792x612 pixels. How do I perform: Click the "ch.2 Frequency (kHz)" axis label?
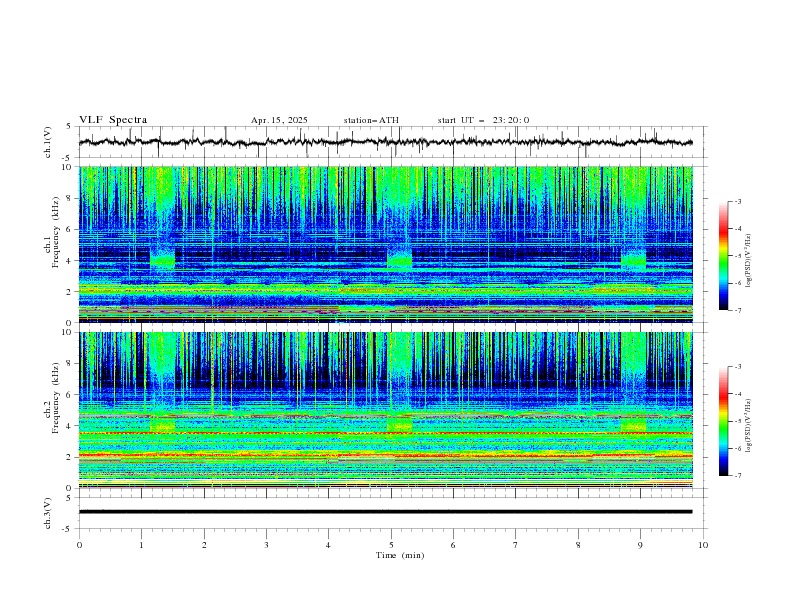tap(52, 398)
